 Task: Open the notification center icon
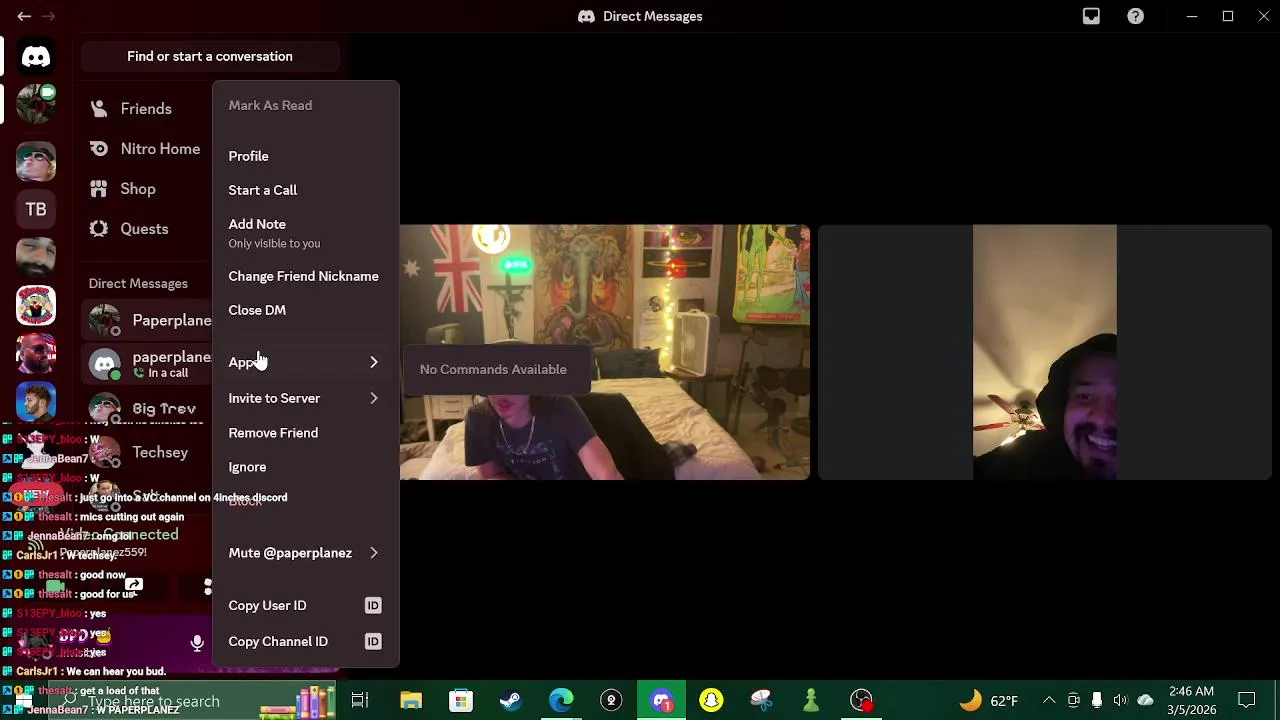pos(1247,700)
